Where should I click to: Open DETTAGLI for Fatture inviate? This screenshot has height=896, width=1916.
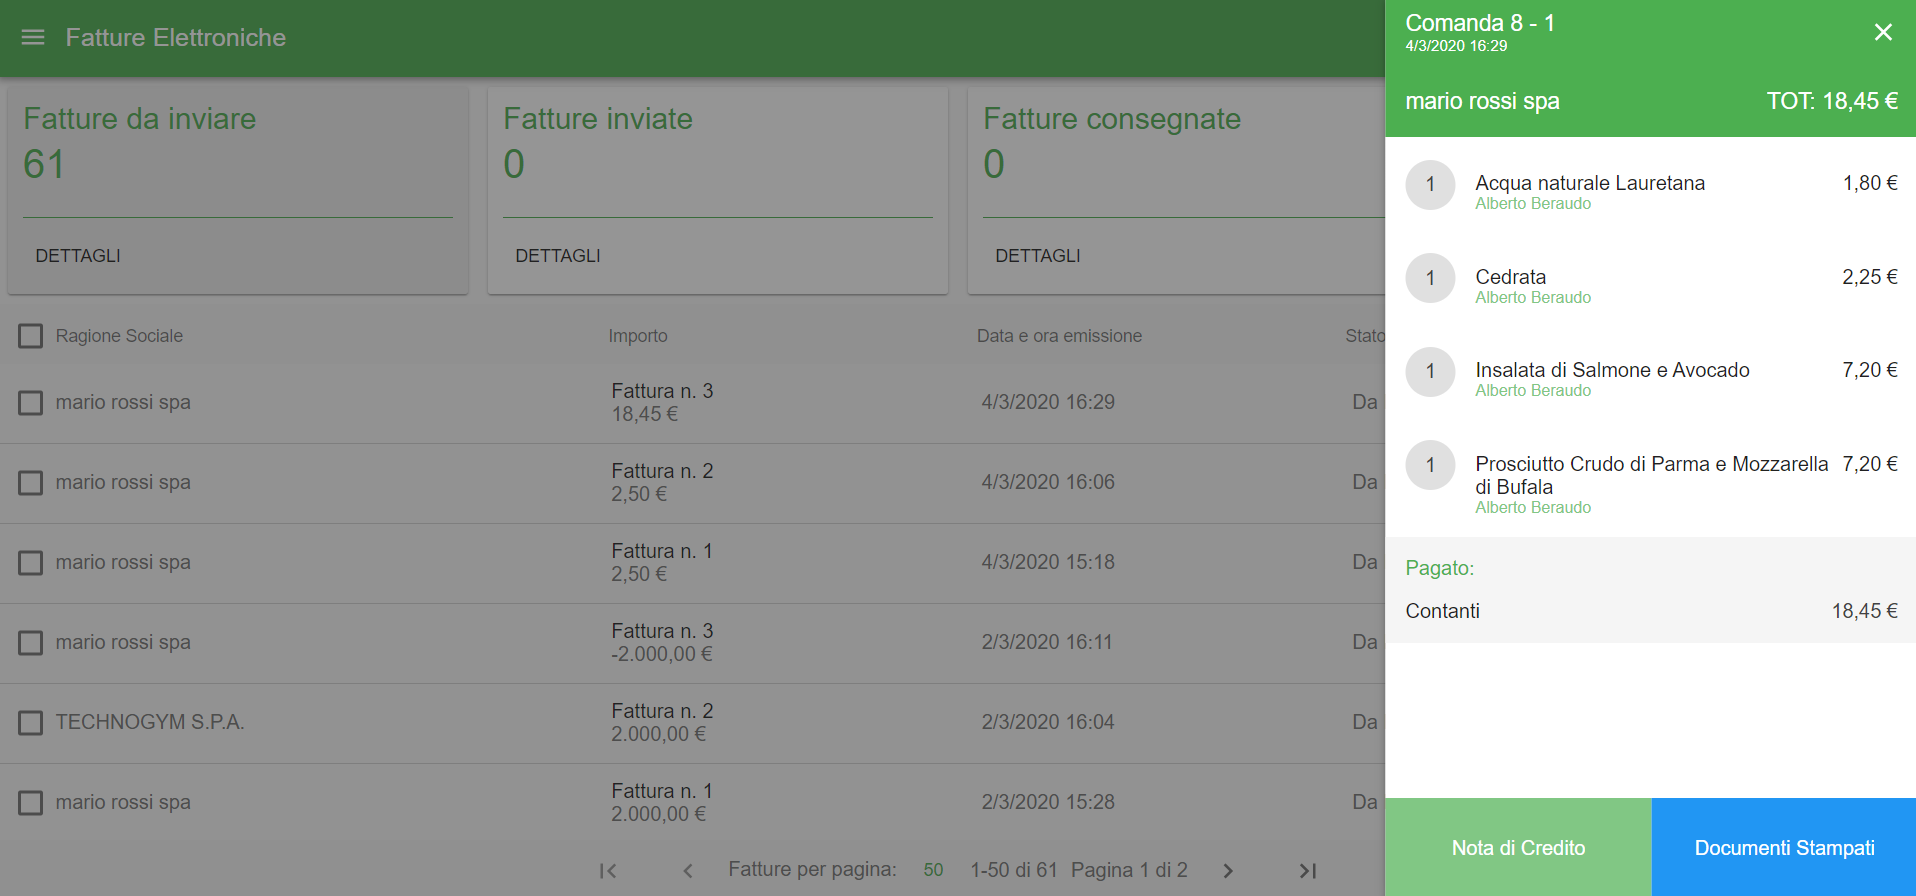[558, 256]
